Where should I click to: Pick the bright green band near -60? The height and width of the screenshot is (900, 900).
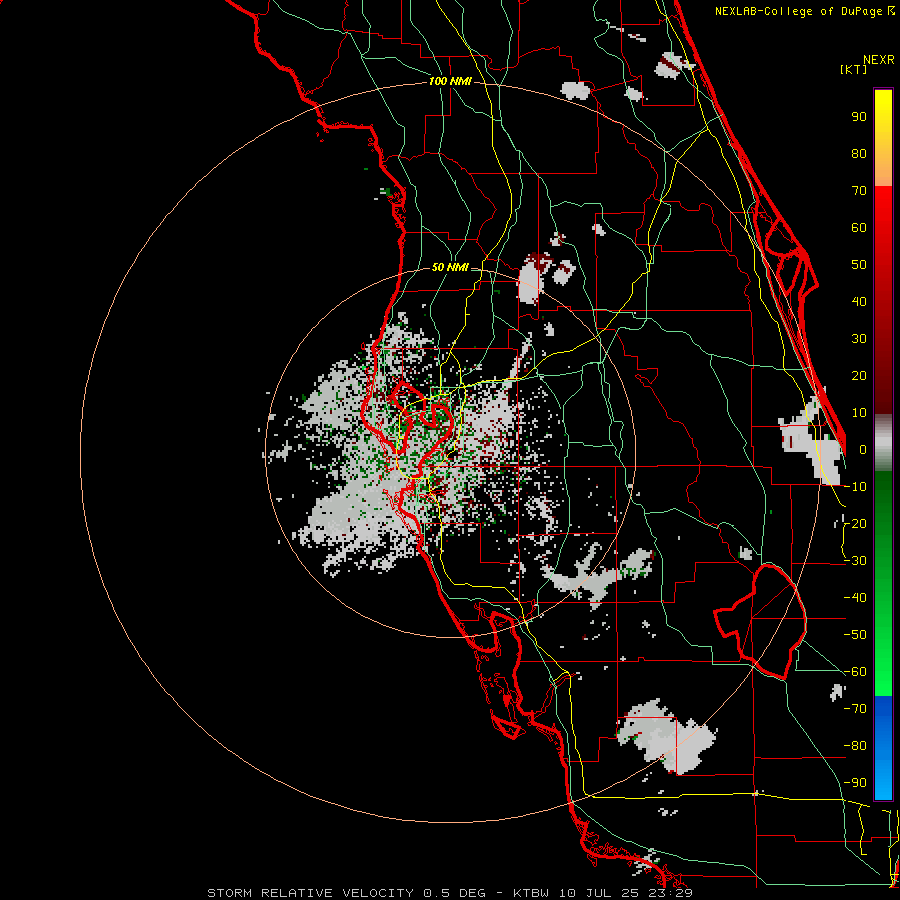click(883, 674)
